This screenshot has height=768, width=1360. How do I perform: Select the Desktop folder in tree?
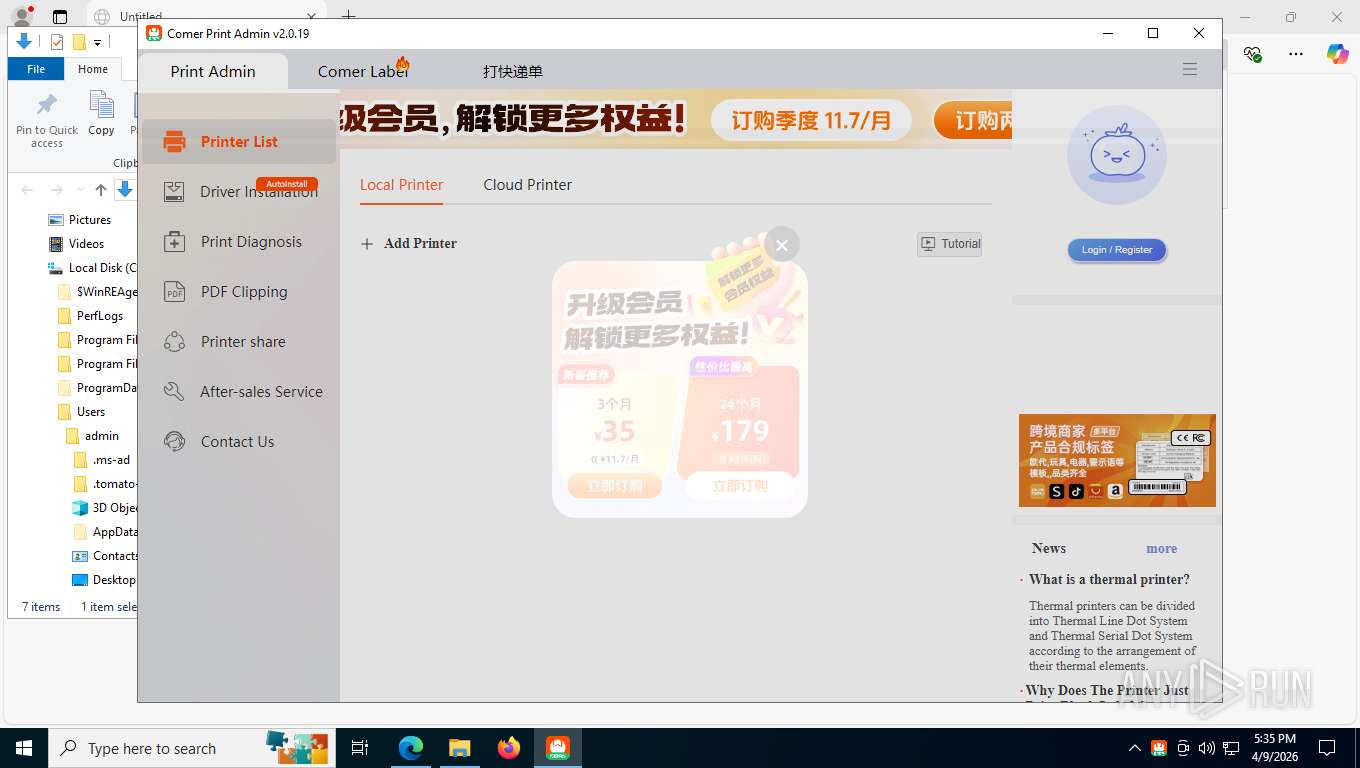[x=104, y=579]
